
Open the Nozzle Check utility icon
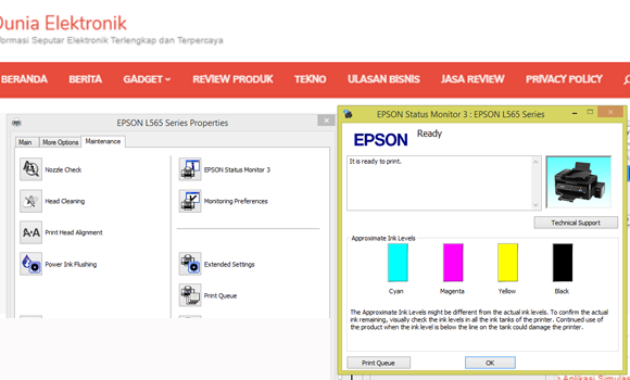(x=31, y=169)
